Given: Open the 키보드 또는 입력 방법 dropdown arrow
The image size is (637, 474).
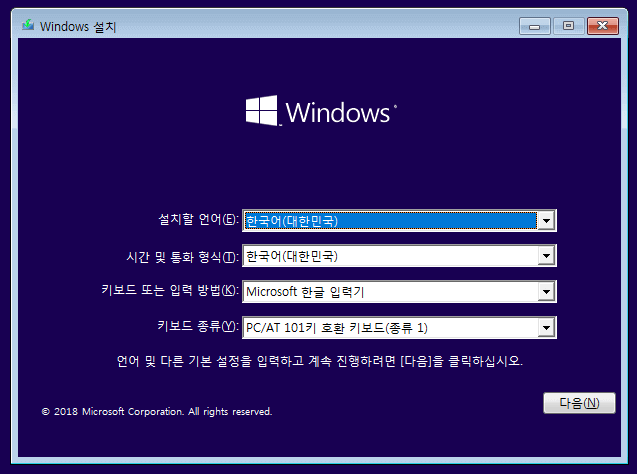Looking at the screenshot, I should tap(546, 292).
